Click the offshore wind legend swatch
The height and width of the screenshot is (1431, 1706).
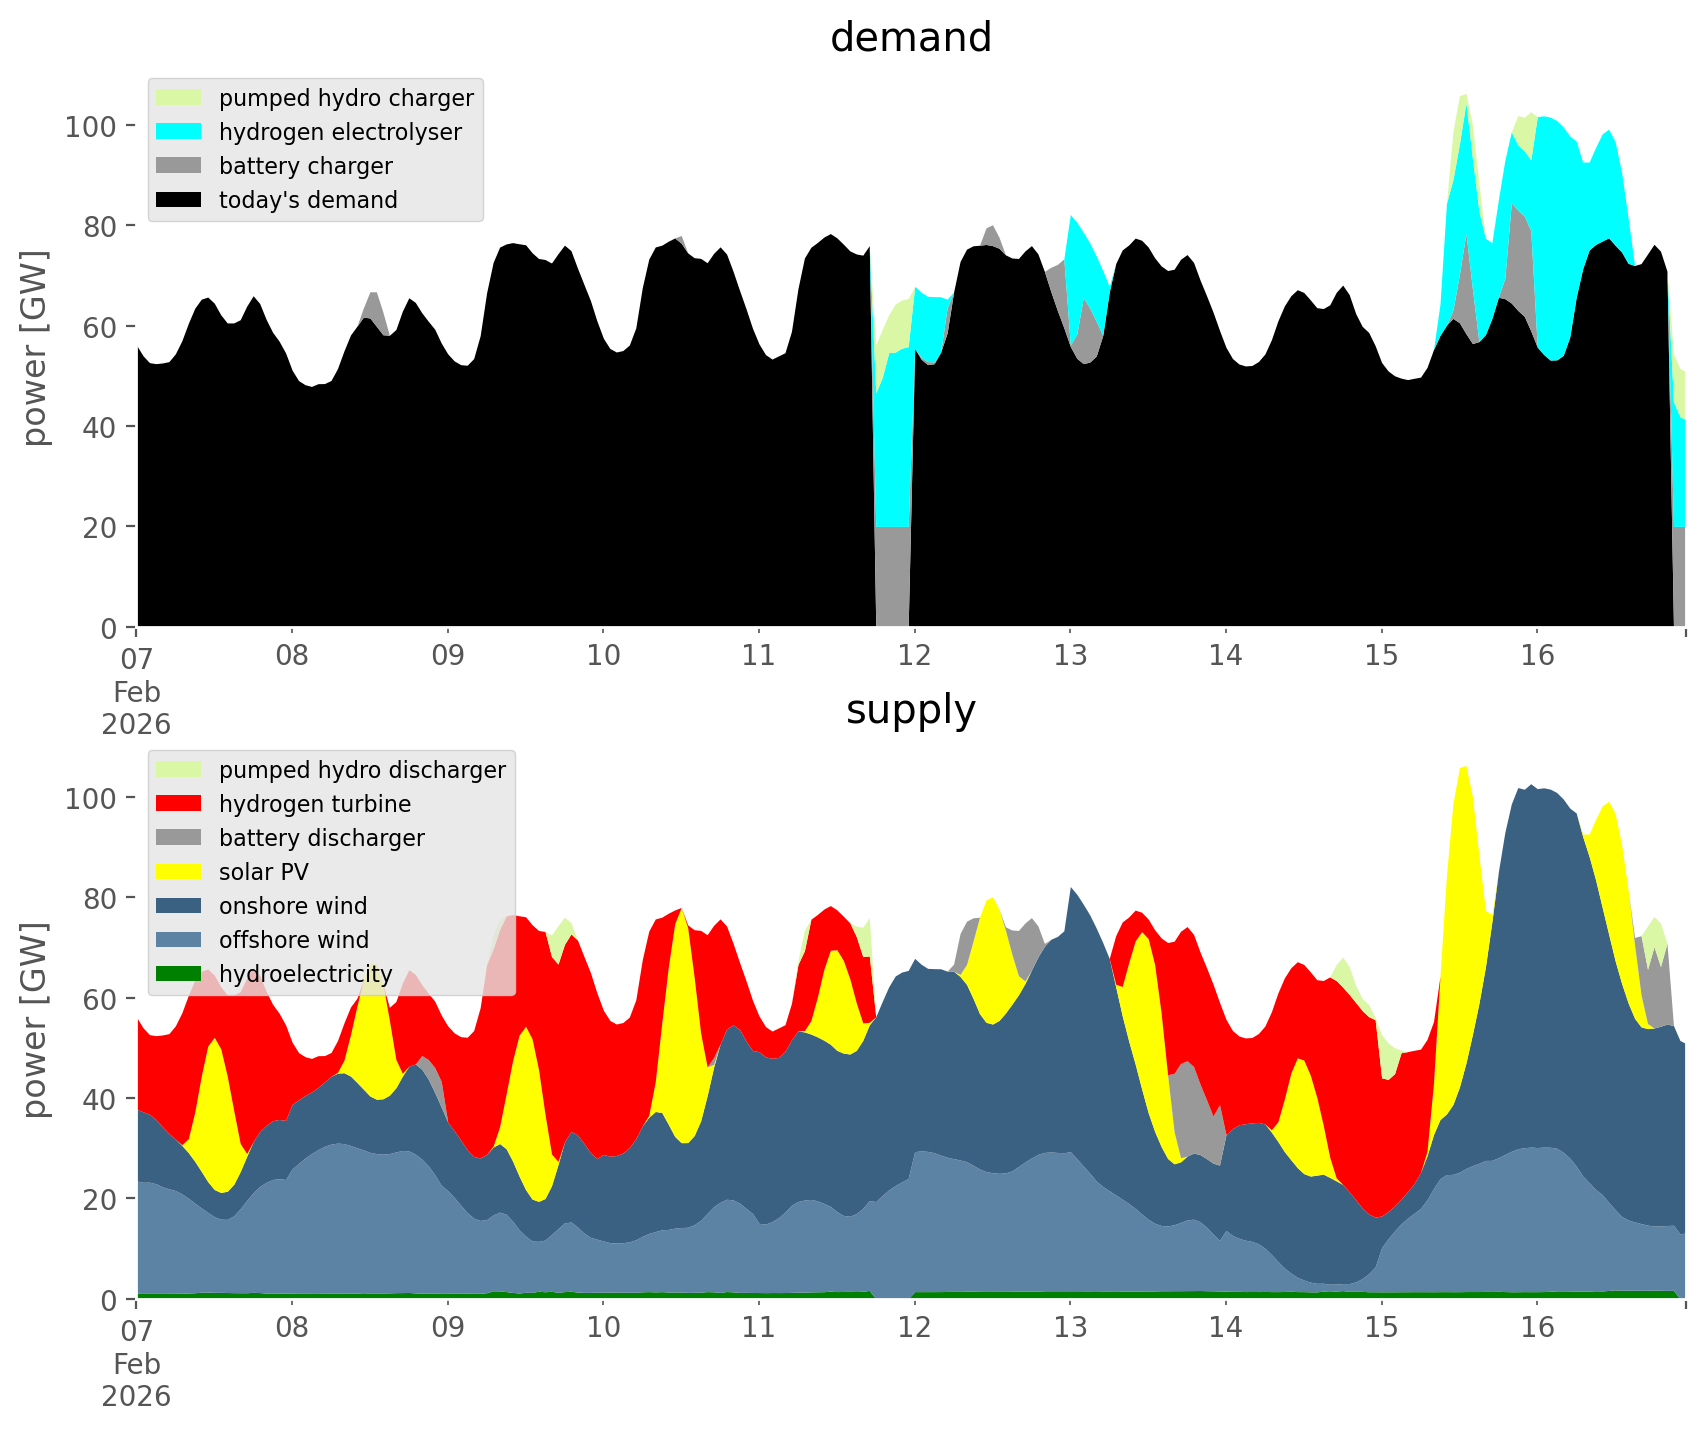coord(179,940)
